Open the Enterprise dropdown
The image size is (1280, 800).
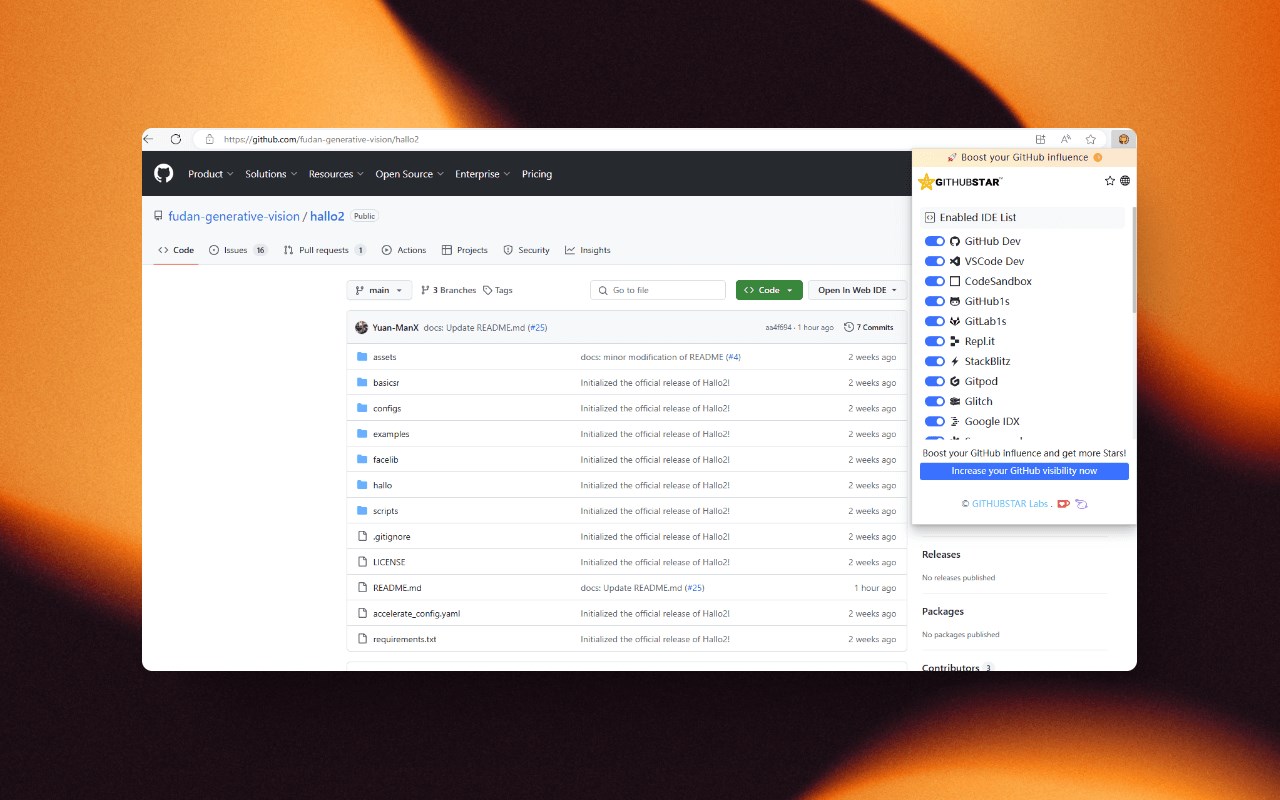point(482,174)
